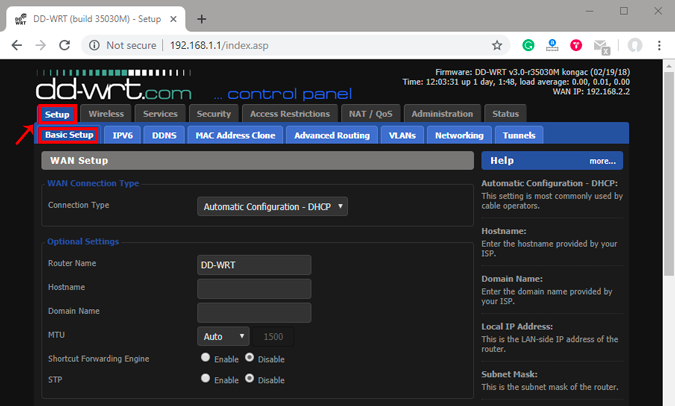Bookmark this page with the star icon
Screen dimensions: 675x406
[497, 45]
